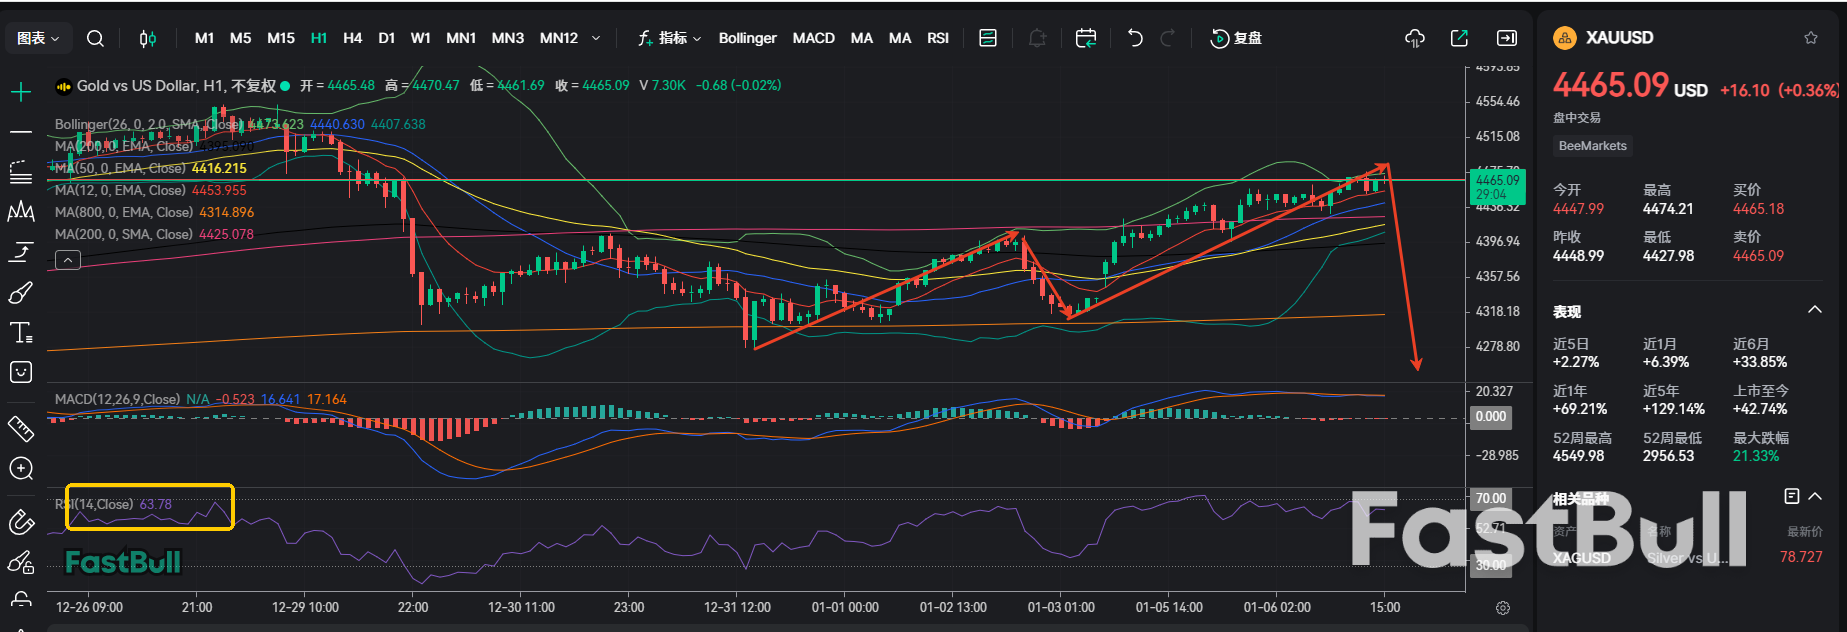Image resolution: width=1847 pixels, height=632 pixels.
Task: Switch to the H4 timeframe
Action: point(352,38)
